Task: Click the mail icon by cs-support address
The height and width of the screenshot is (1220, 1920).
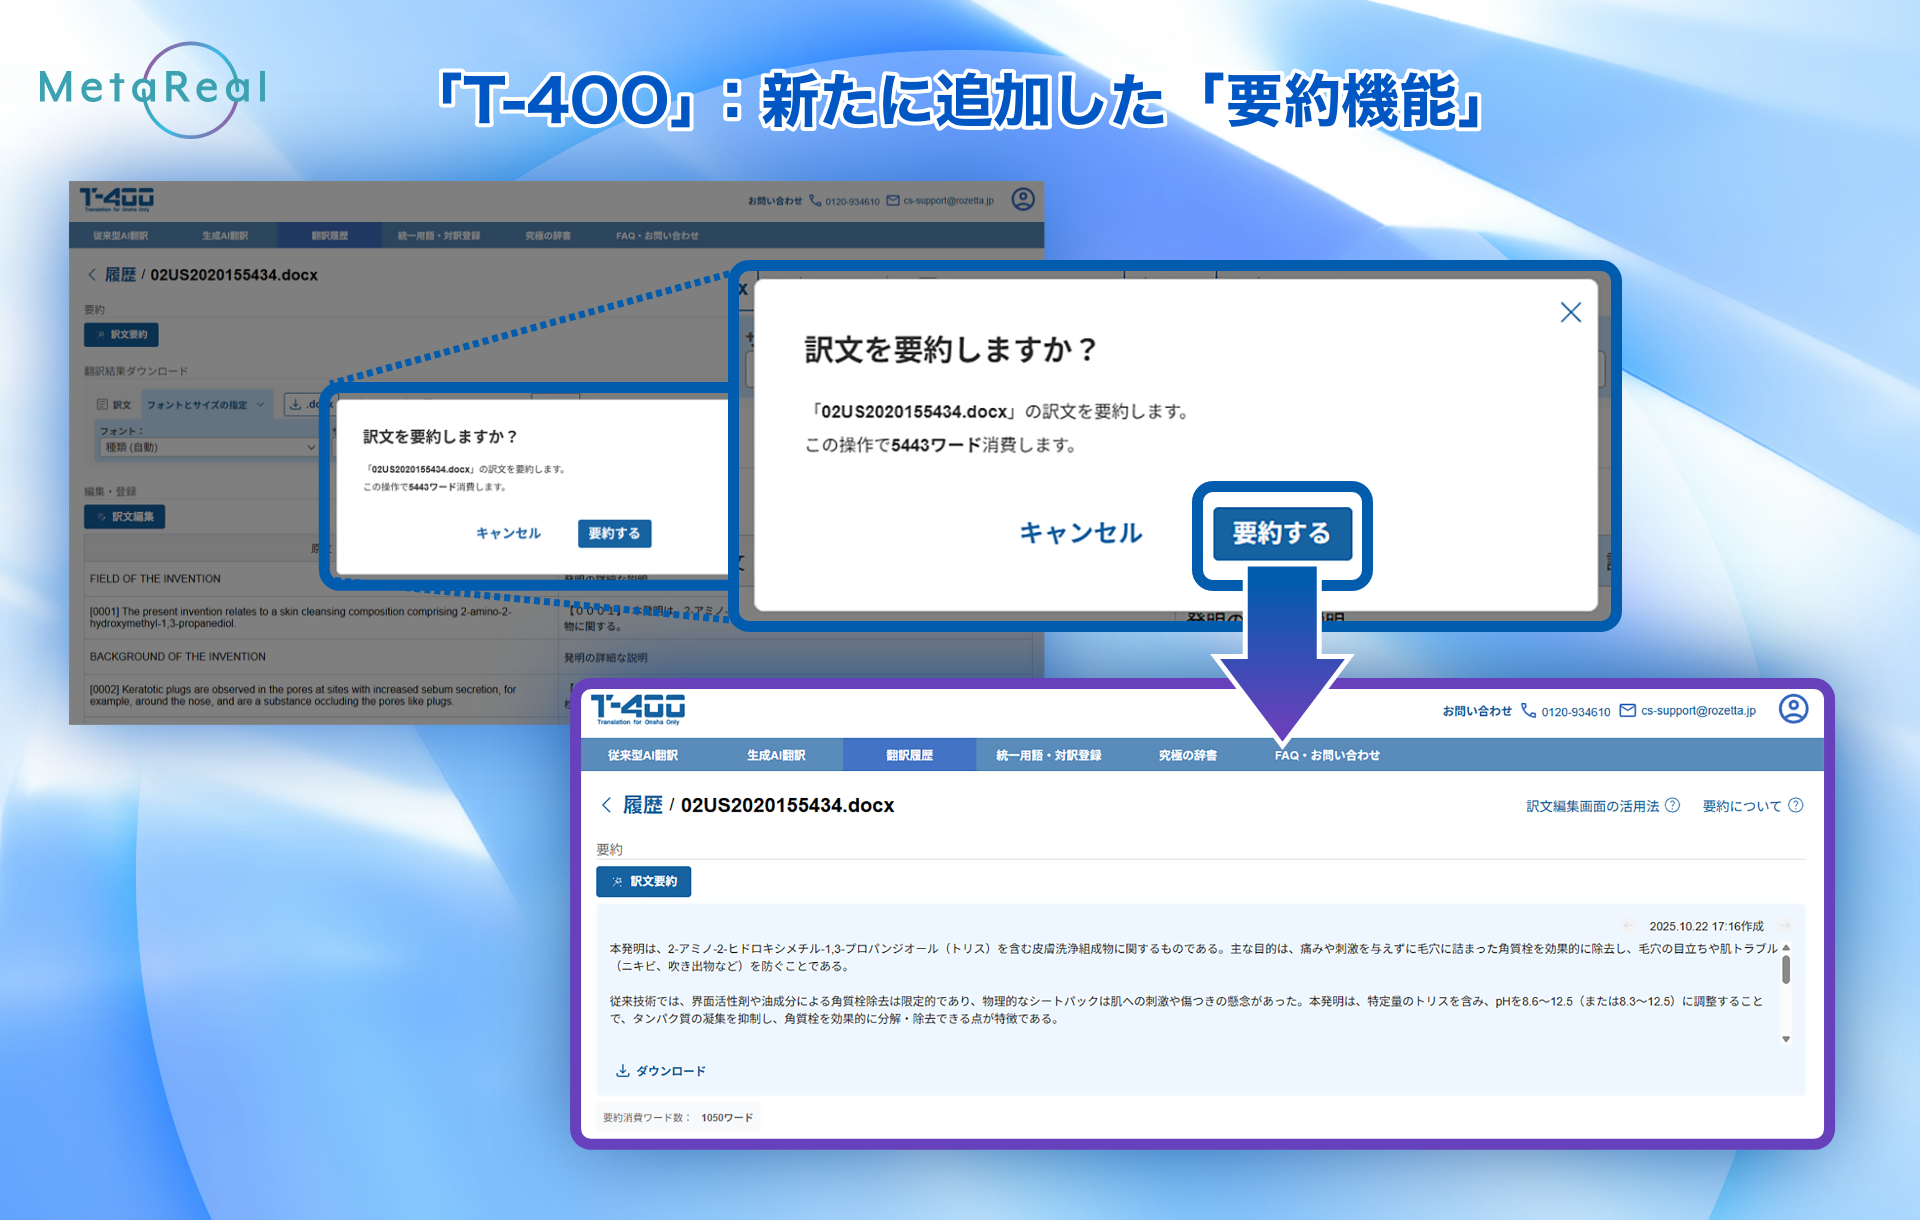Action: (1628, 711)
